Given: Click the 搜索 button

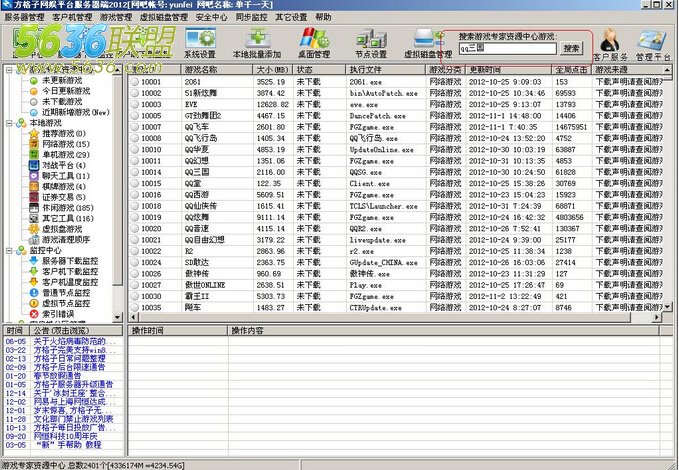Looking at the screenshot, I should point(571,49).
